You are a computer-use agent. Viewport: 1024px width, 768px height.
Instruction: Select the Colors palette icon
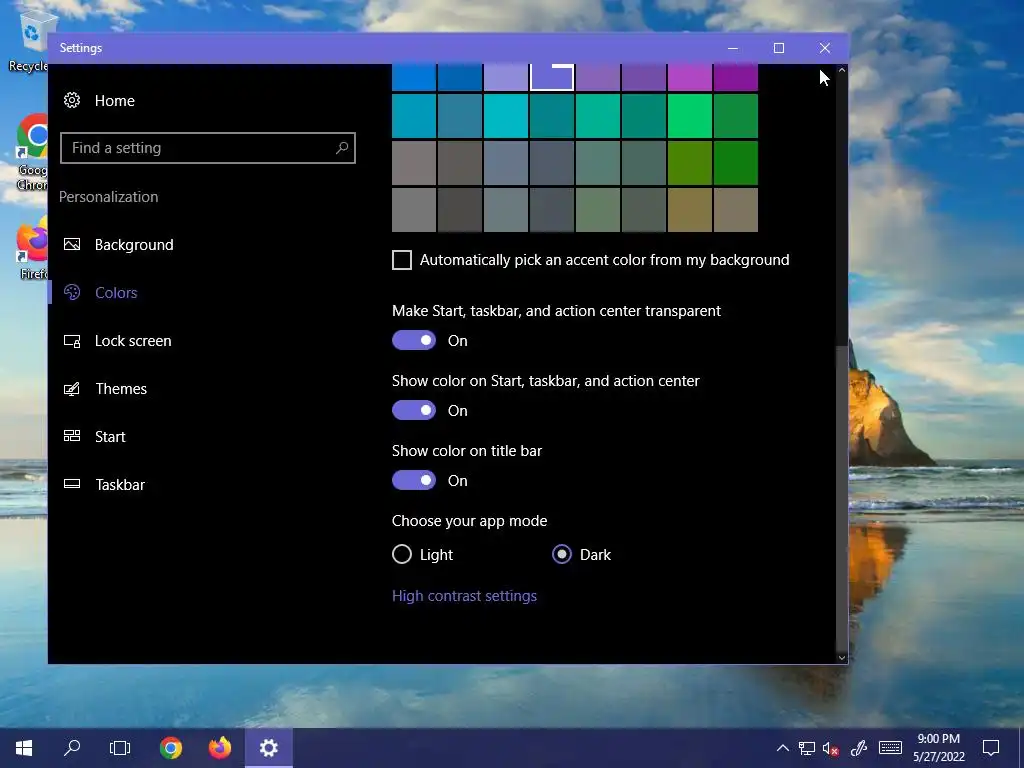(x=72, y=293)
